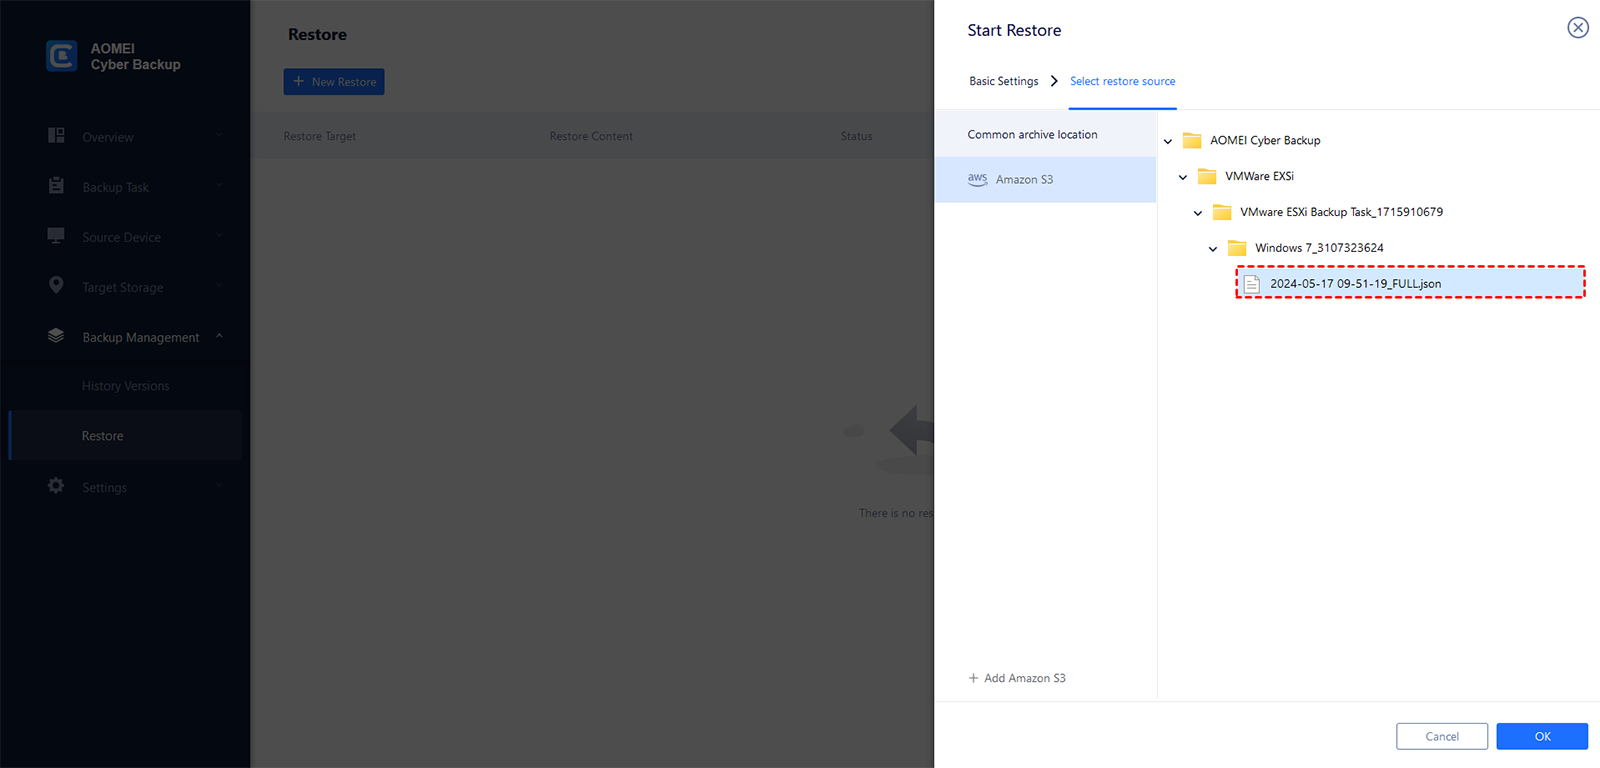Collapse the Windows 7_3107323624 folder

coord(1213,249)
